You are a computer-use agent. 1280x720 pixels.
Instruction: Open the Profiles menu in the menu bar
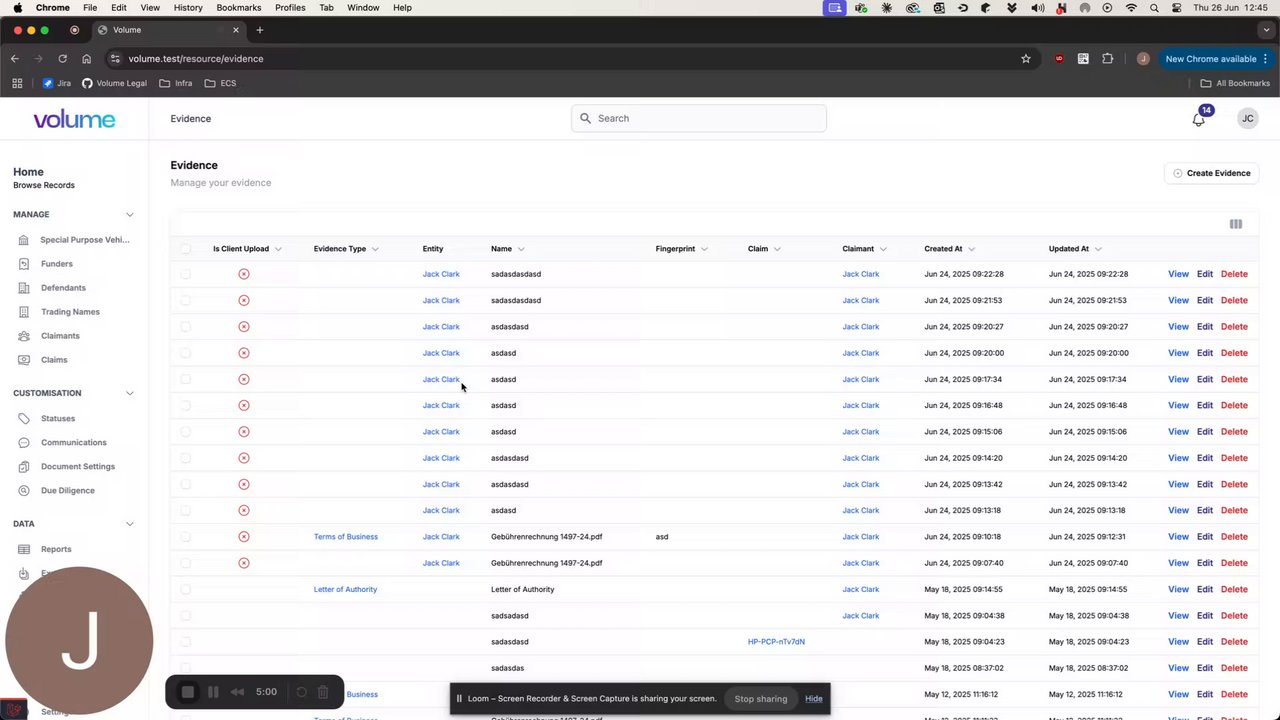tap(290, 8)
